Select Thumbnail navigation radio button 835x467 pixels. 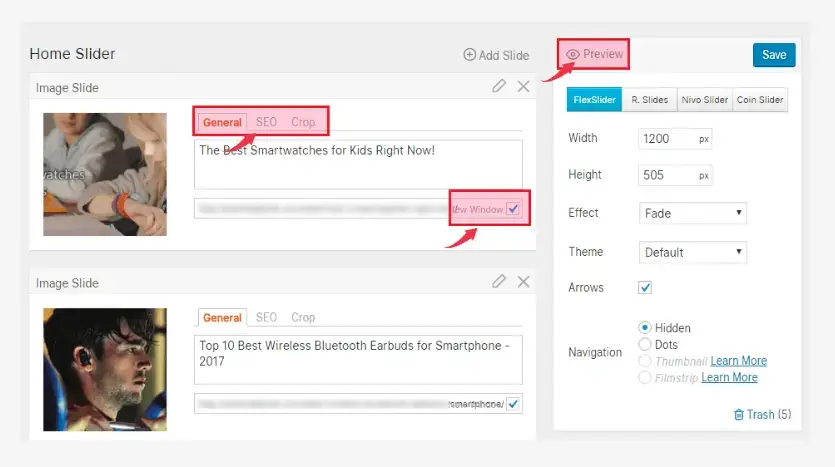[644, 361]
